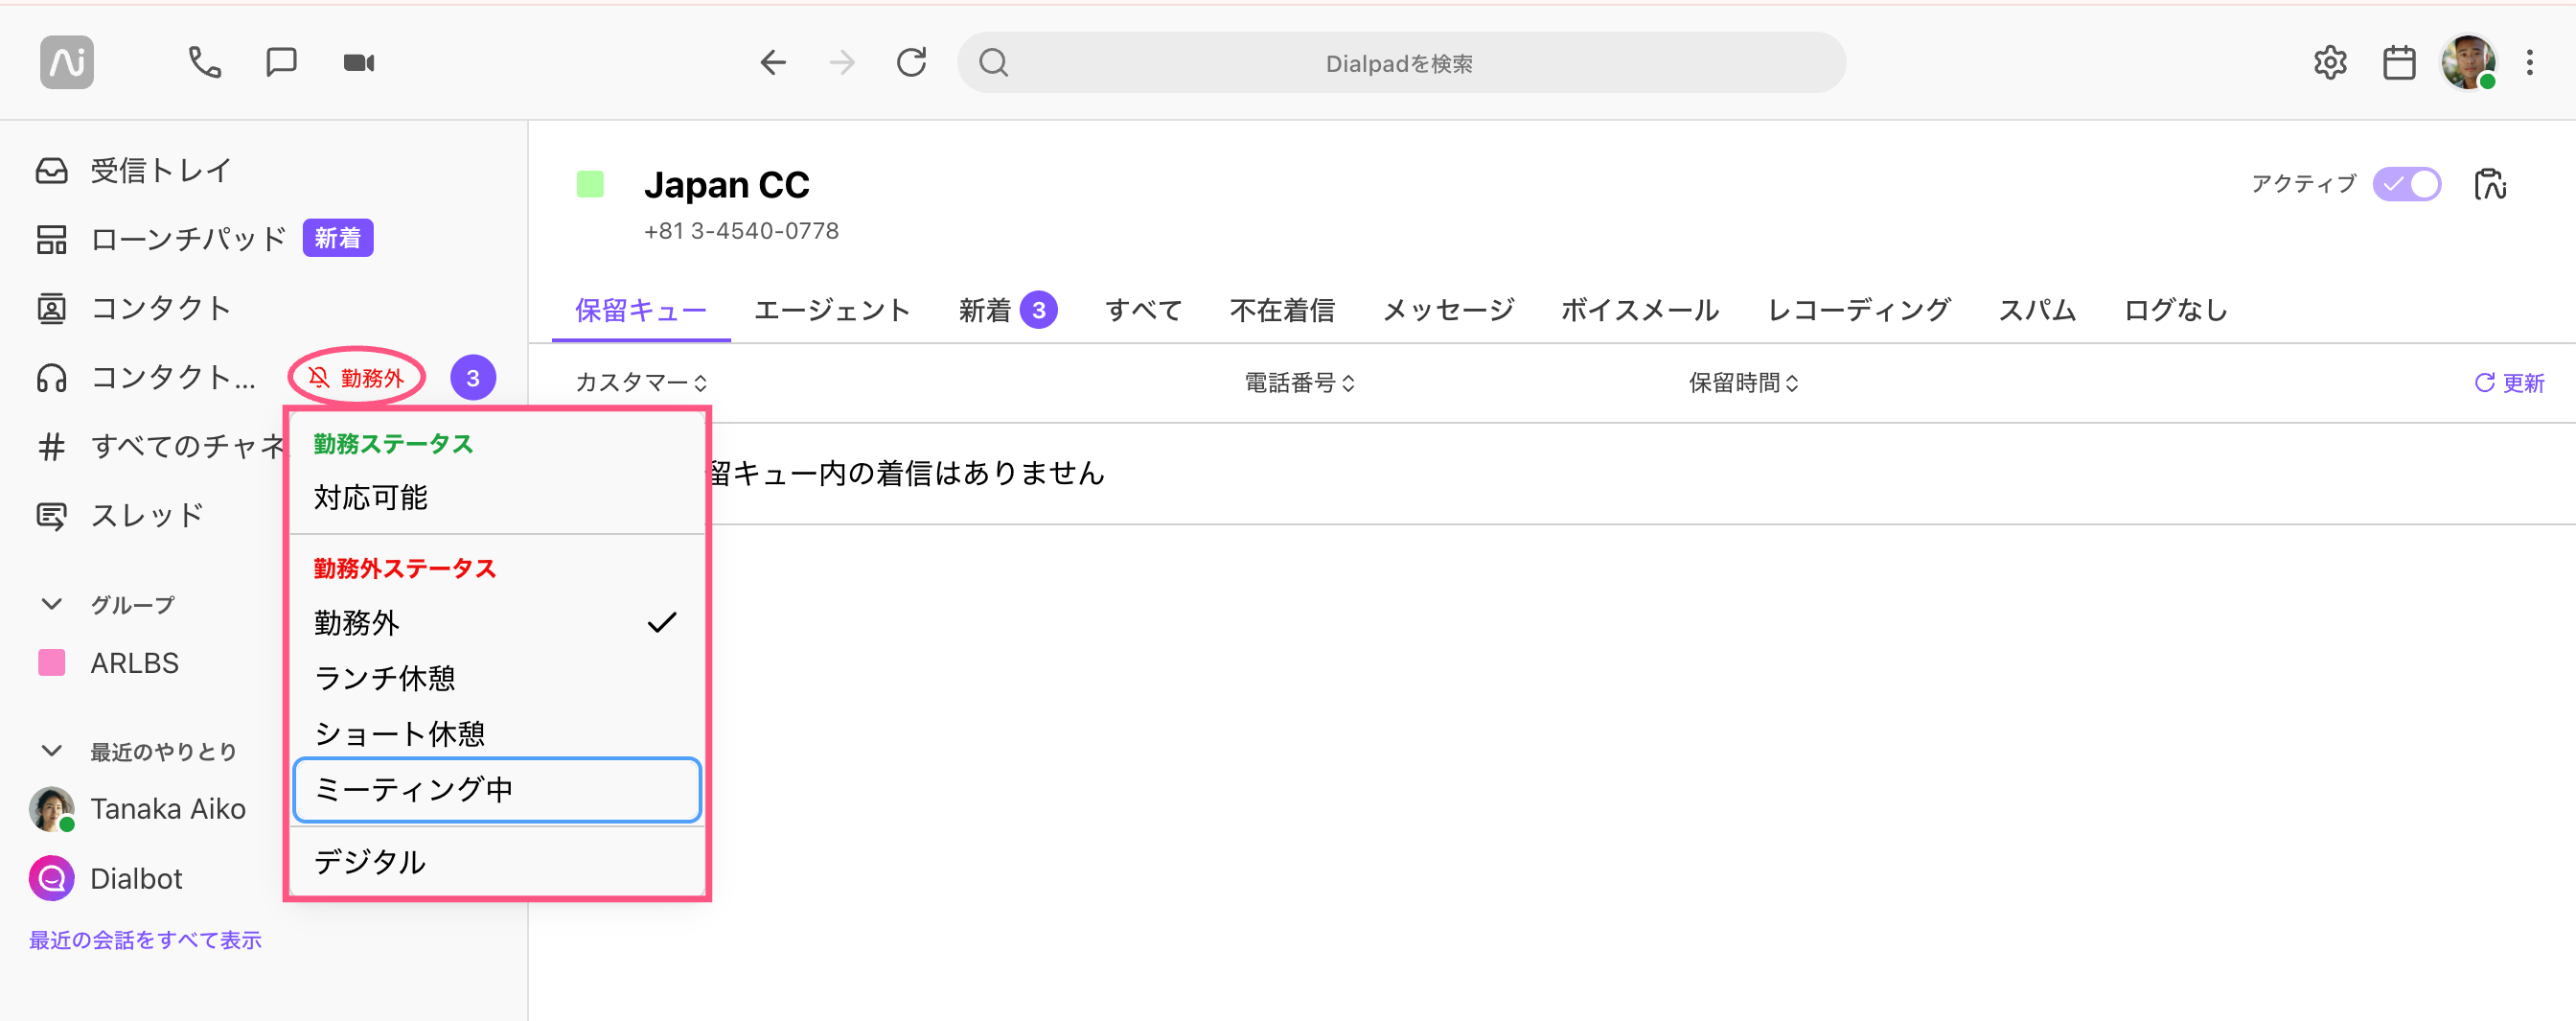Switch to 保留キュー tab
This screenshot has width=2576, height=1021.
coord(641,311)
